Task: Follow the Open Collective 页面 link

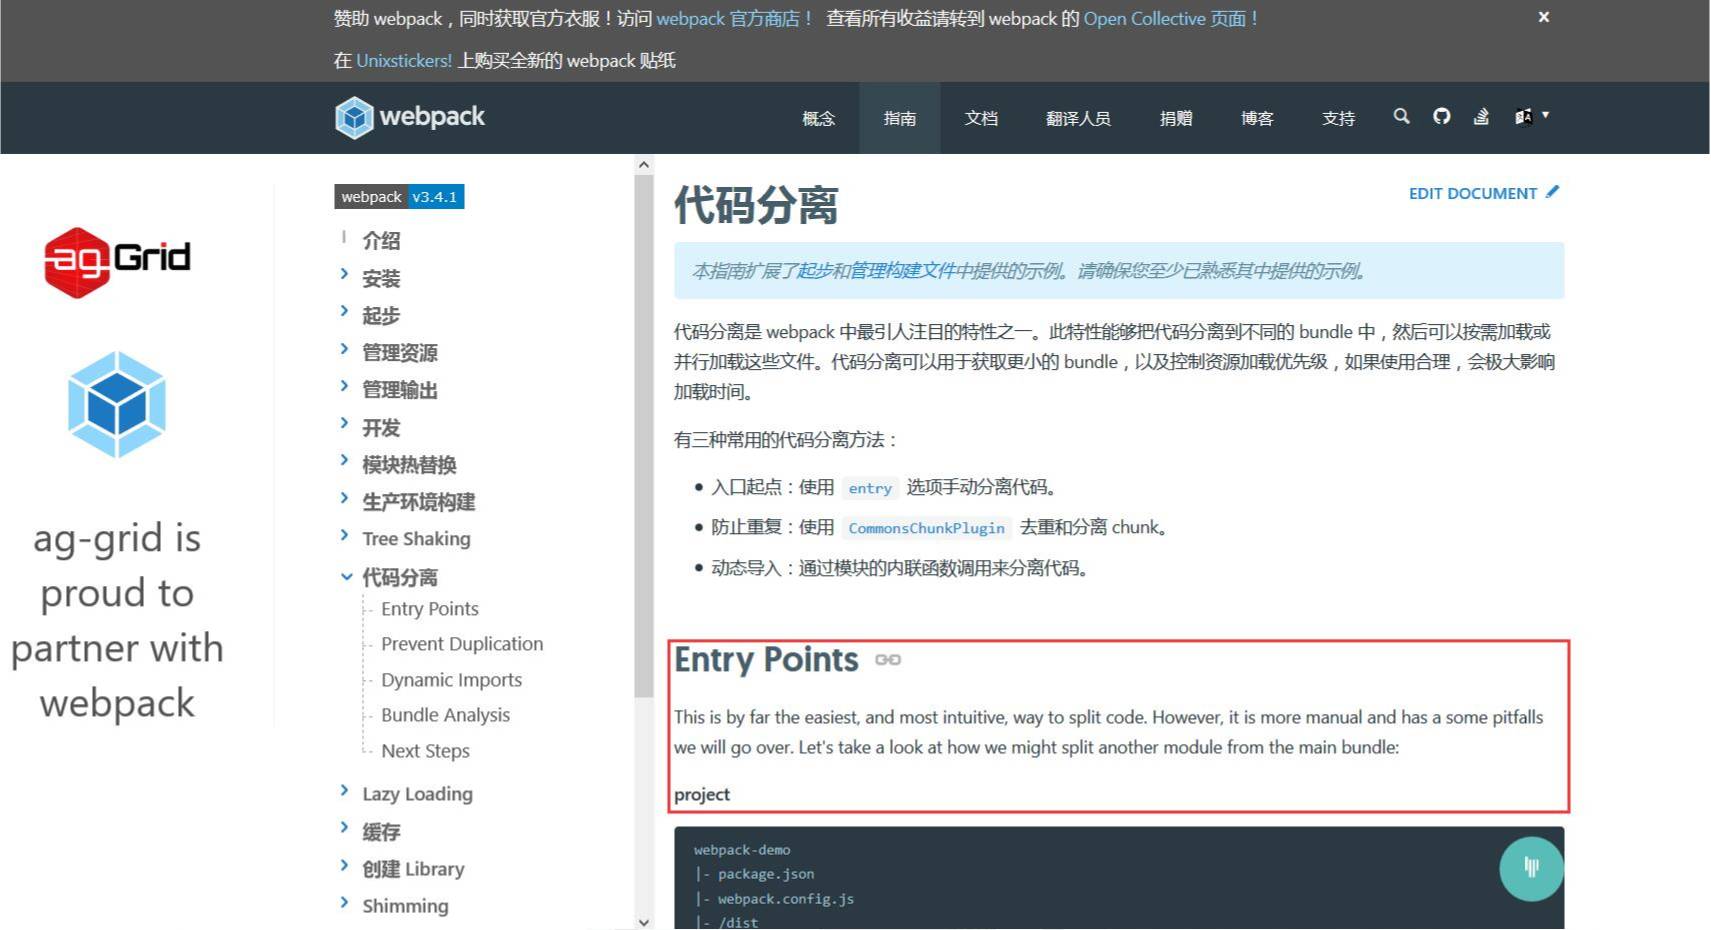Action: point(1171,19)
